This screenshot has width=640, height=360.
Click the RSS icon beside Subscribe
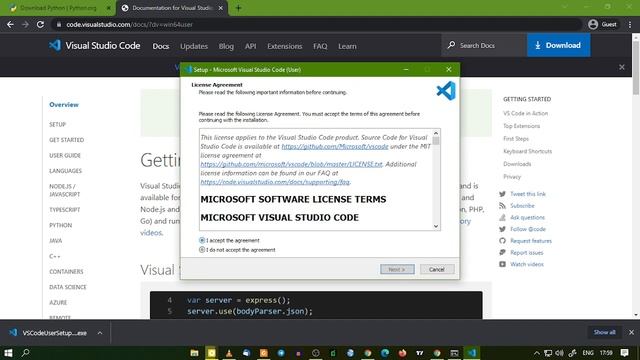click(502, 206)
